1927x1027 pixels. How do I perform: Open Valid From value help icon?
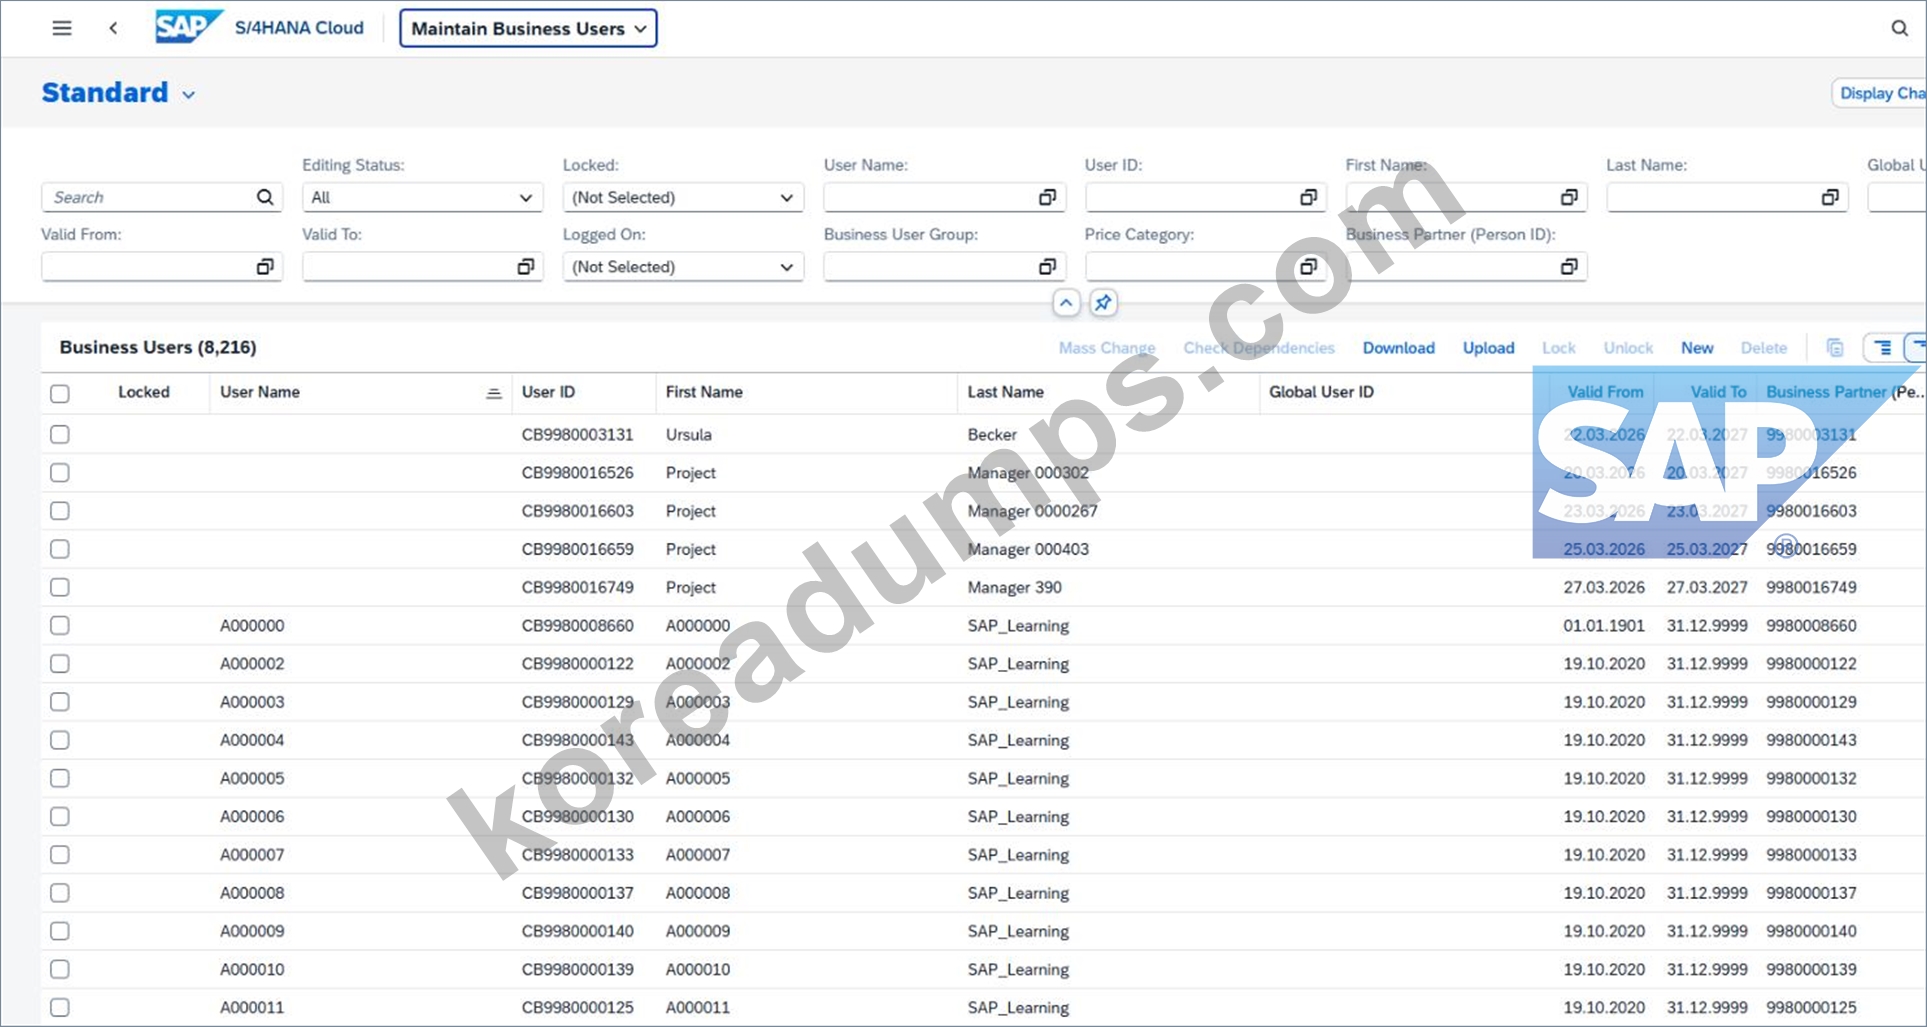[x=265, y=266]
